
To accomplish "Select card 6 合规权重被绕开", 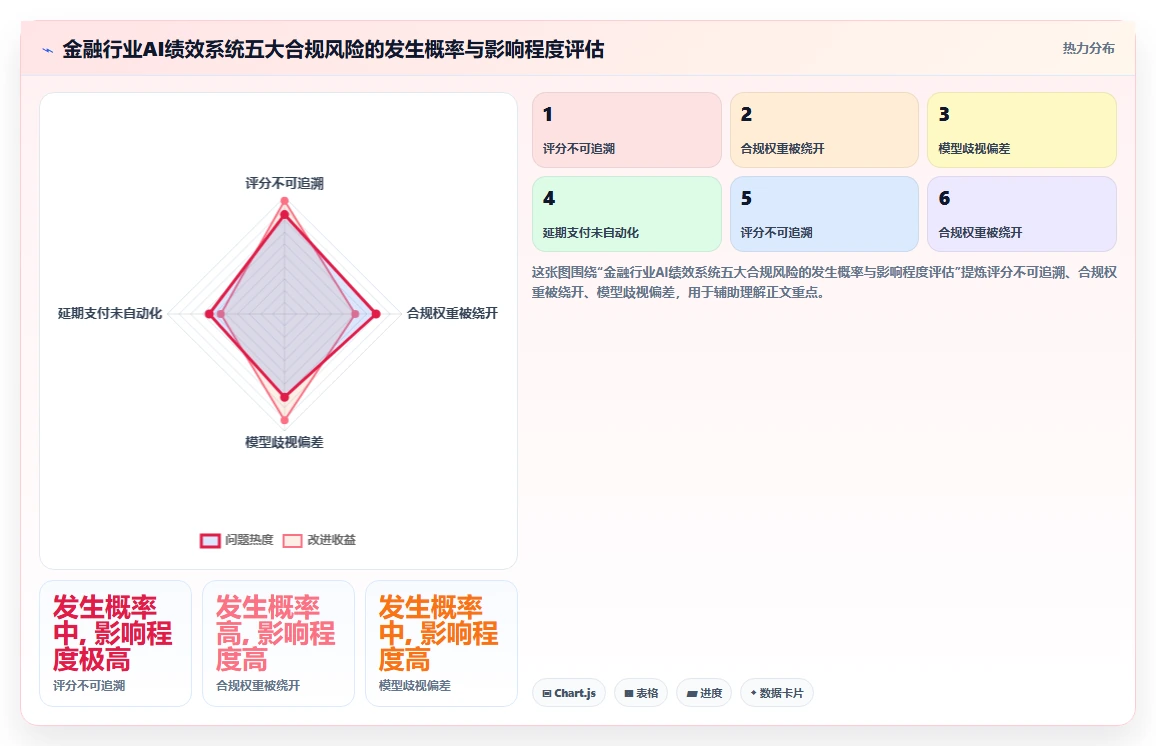I will (x=1022, y=214).
